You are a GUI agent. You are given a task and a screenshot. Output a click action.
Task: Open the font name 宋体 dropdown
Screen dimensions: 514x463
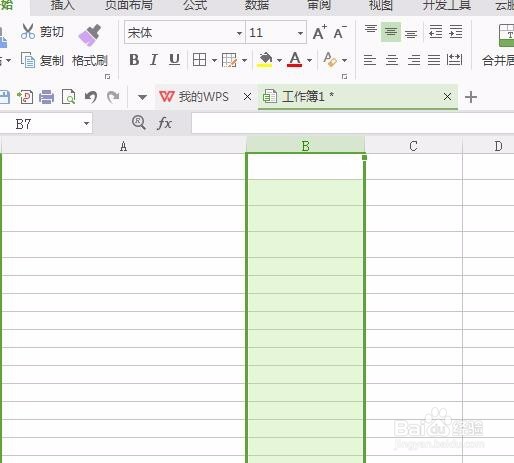pos(239,33)
